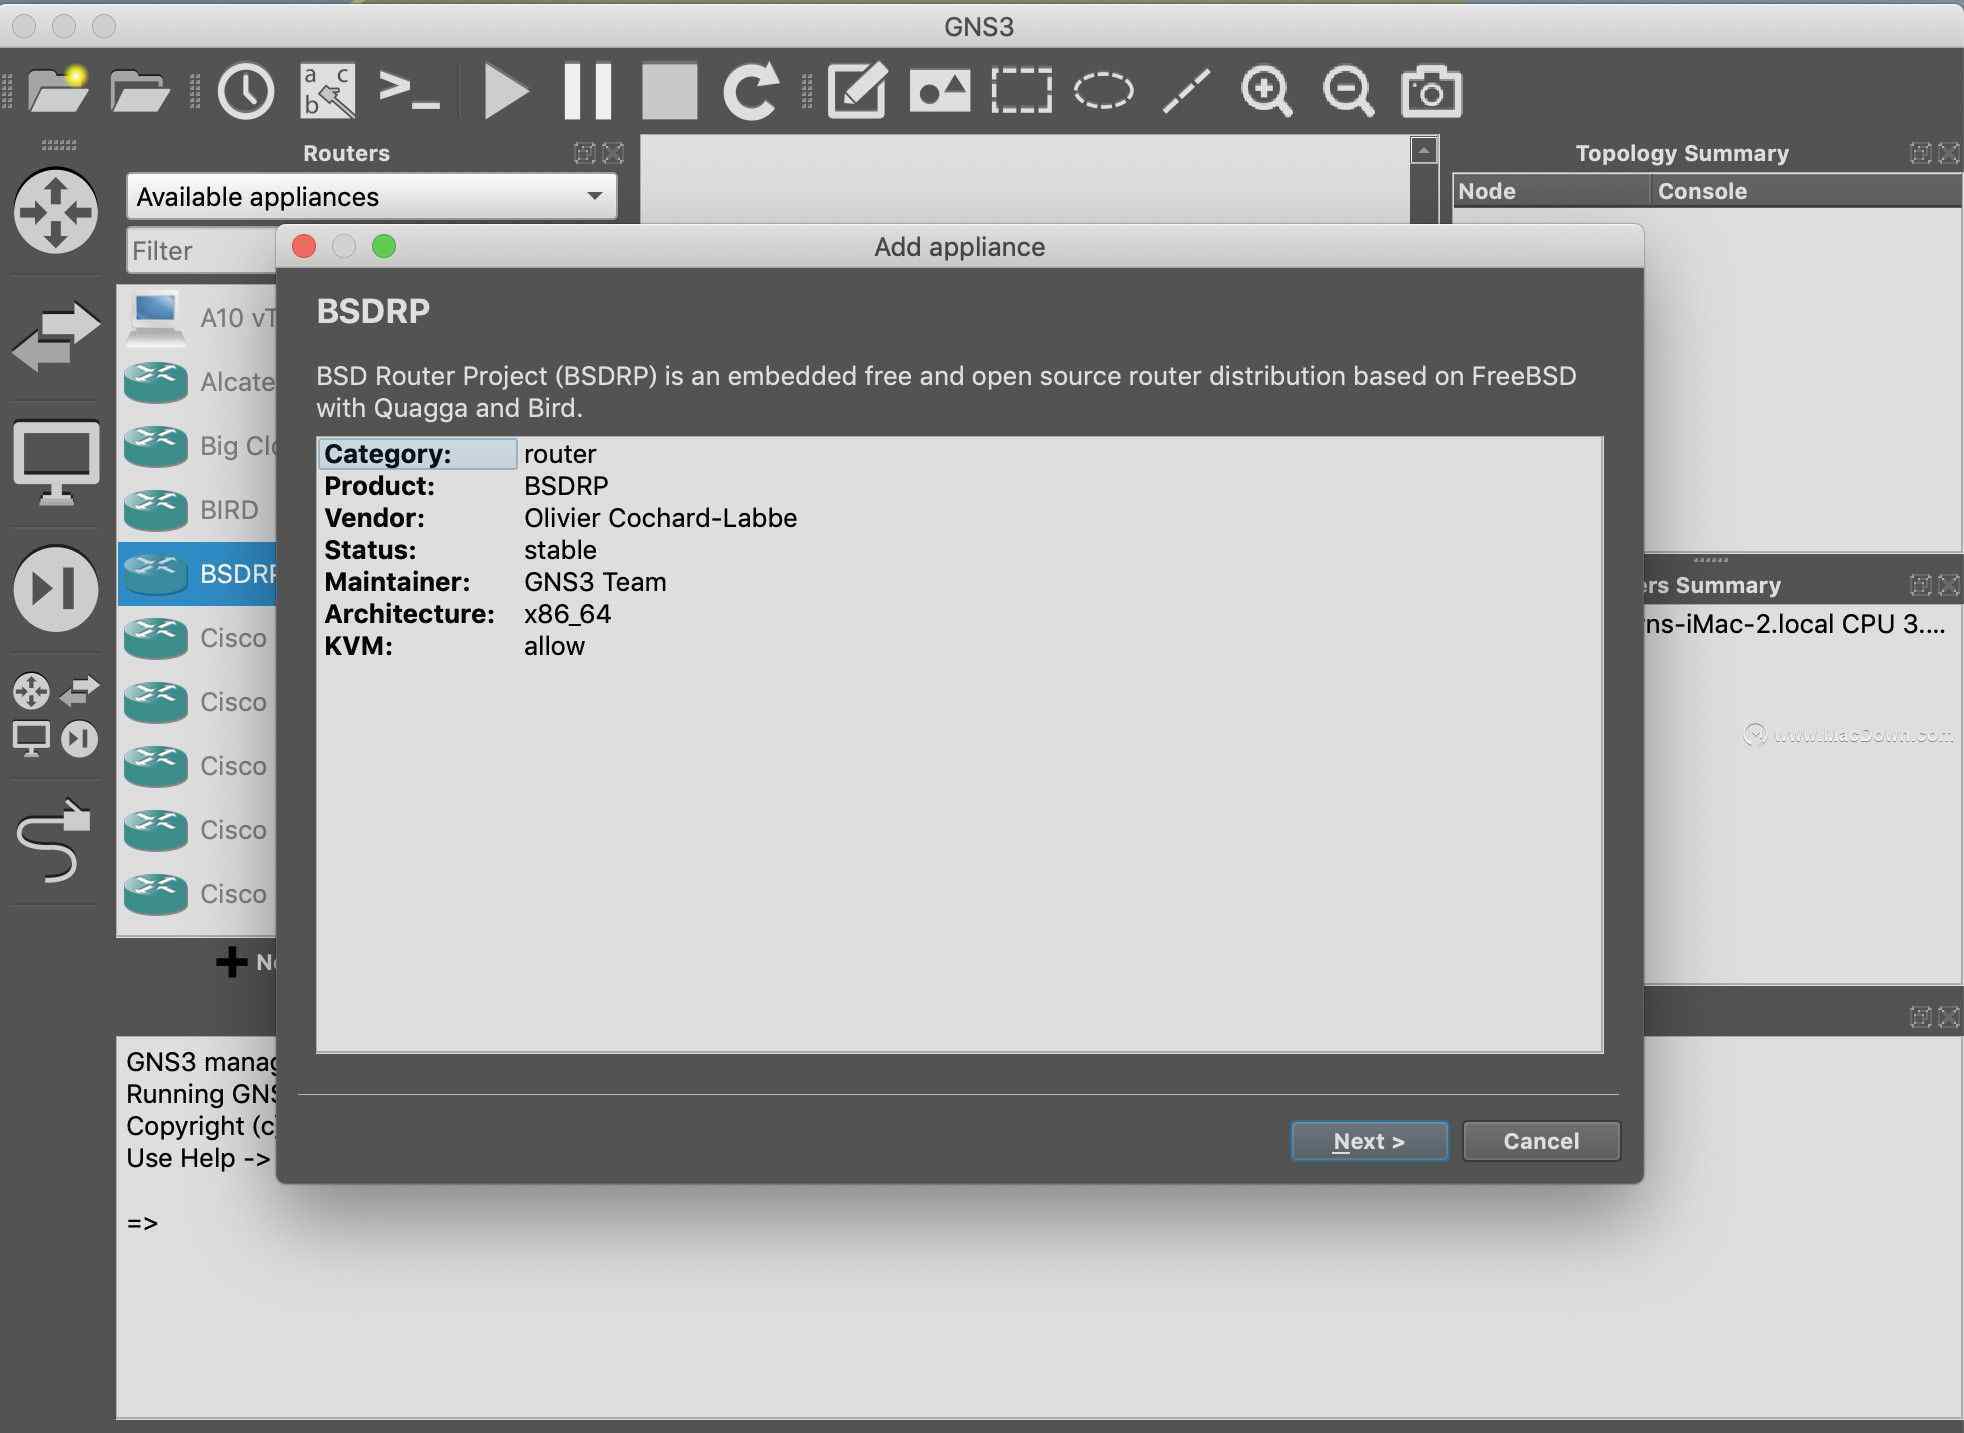The width and height of the screenshot is (1964, 1433).
Task: Select the Big Cloud appliance row
Action: pos(198,446)
